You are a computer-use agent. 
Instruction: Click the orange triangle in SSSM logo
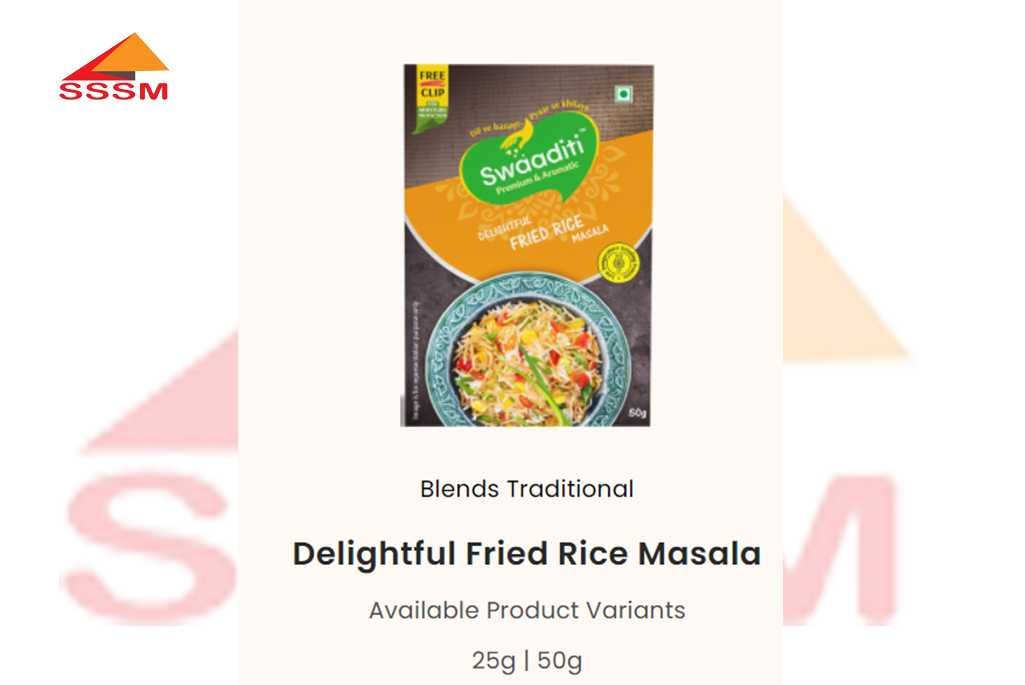tap(135, 54)
